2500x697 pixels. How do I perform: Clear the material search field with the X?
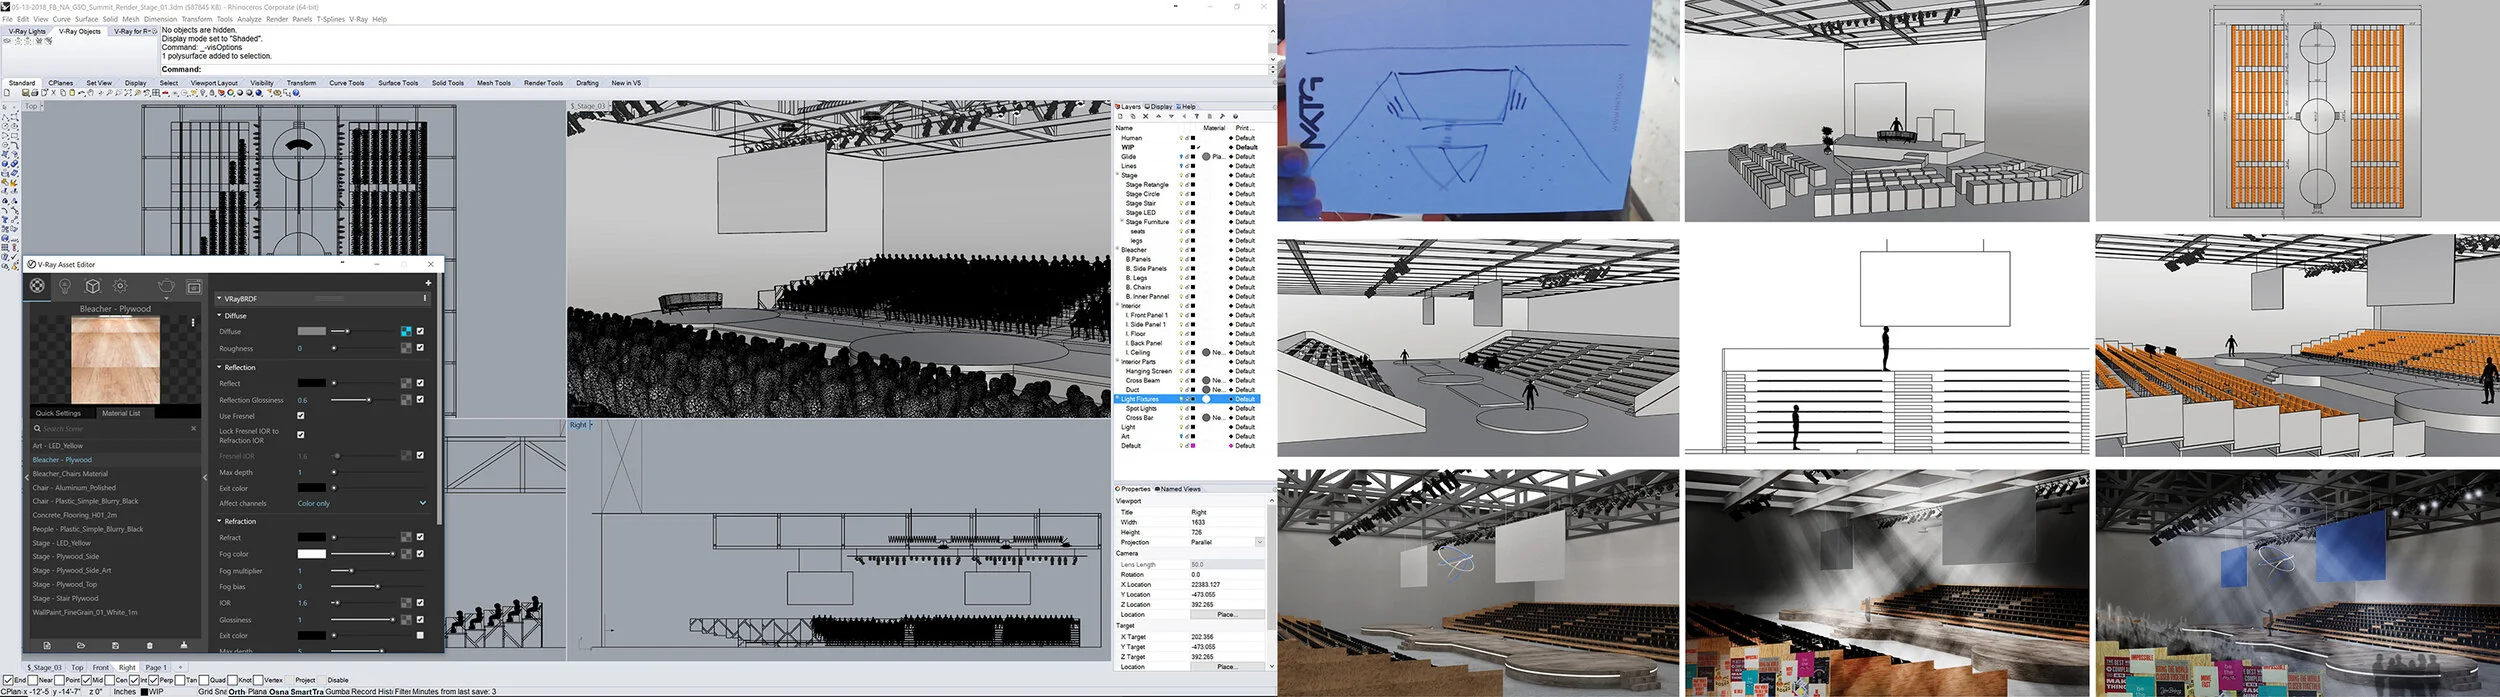pyautogui.click(x=194, y=428)
